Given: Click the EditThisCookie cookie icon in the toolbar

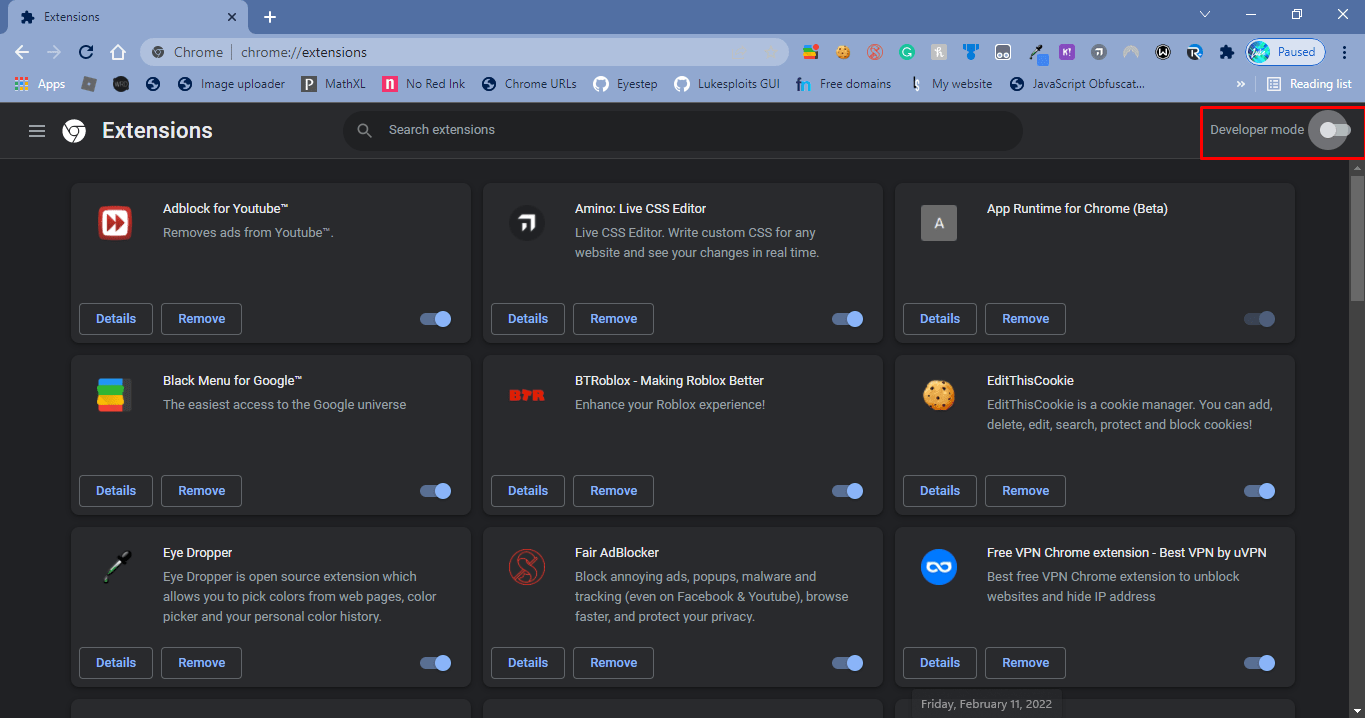Looking at the screenshot, I should (x=843, y=51).
